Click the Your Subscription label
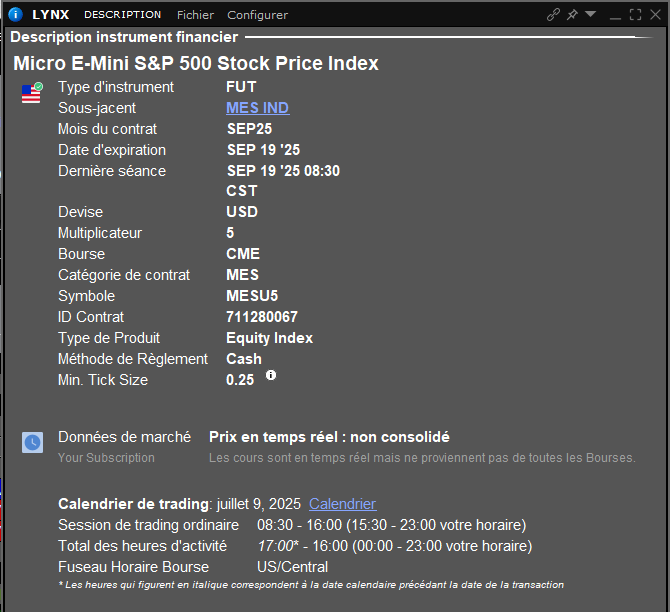 (x=106, y=458)
